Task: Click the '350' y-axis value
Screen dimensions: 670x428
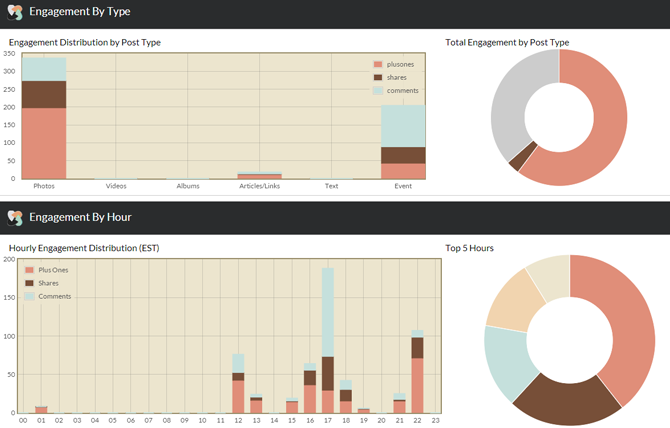Action: pyautogui.click(x=9, y=53)
